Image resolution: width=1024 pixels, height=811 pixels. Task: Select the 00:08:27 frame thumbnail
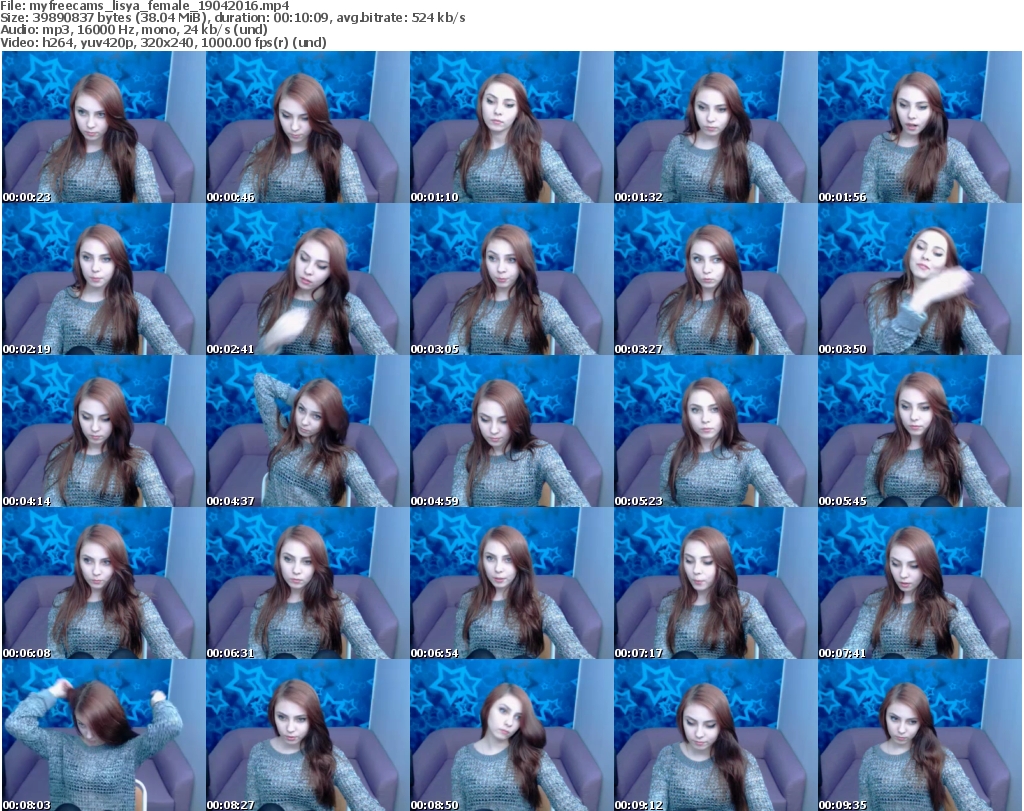pos(308,735)
